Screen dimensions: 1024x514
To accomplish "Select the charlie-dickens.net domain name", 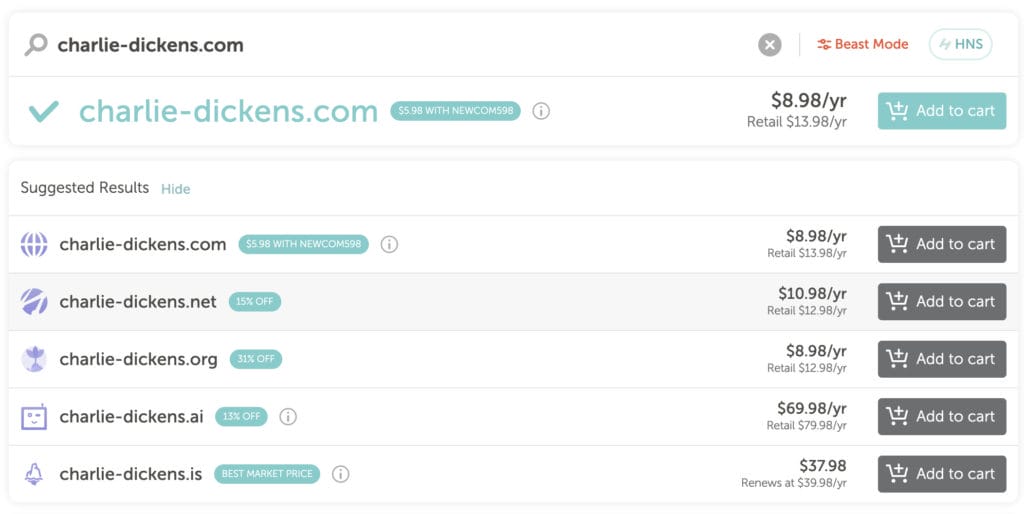I will [138, 302].
